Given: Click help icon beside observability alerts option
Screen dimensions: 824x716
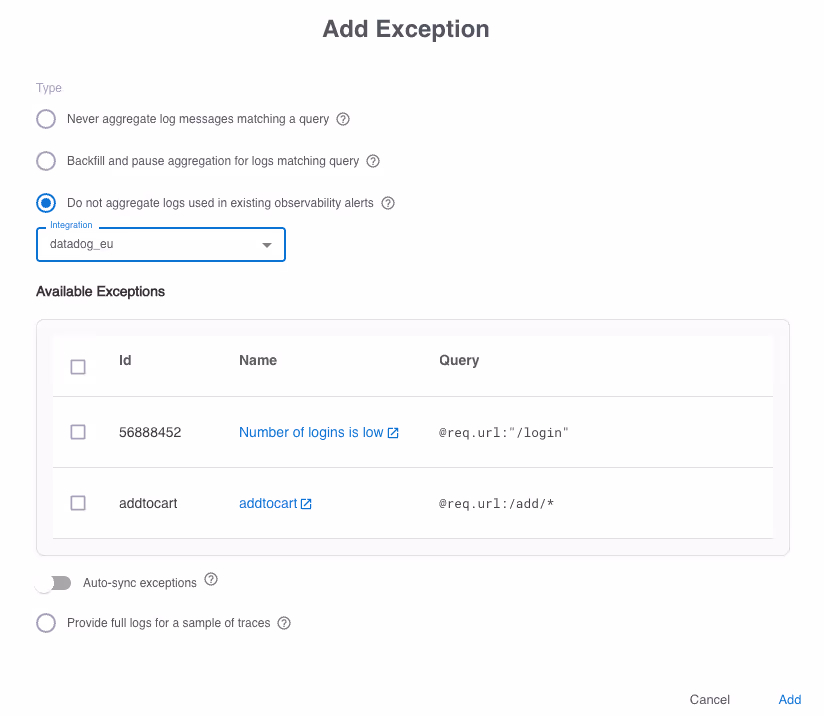Looking at the screenshot, I should [388, 203].
